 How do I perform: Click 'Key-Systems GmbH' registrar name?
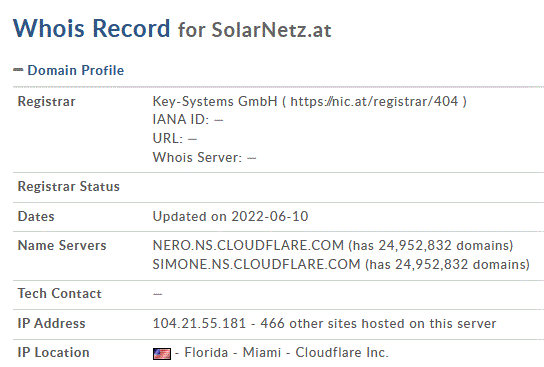point(215,101)
